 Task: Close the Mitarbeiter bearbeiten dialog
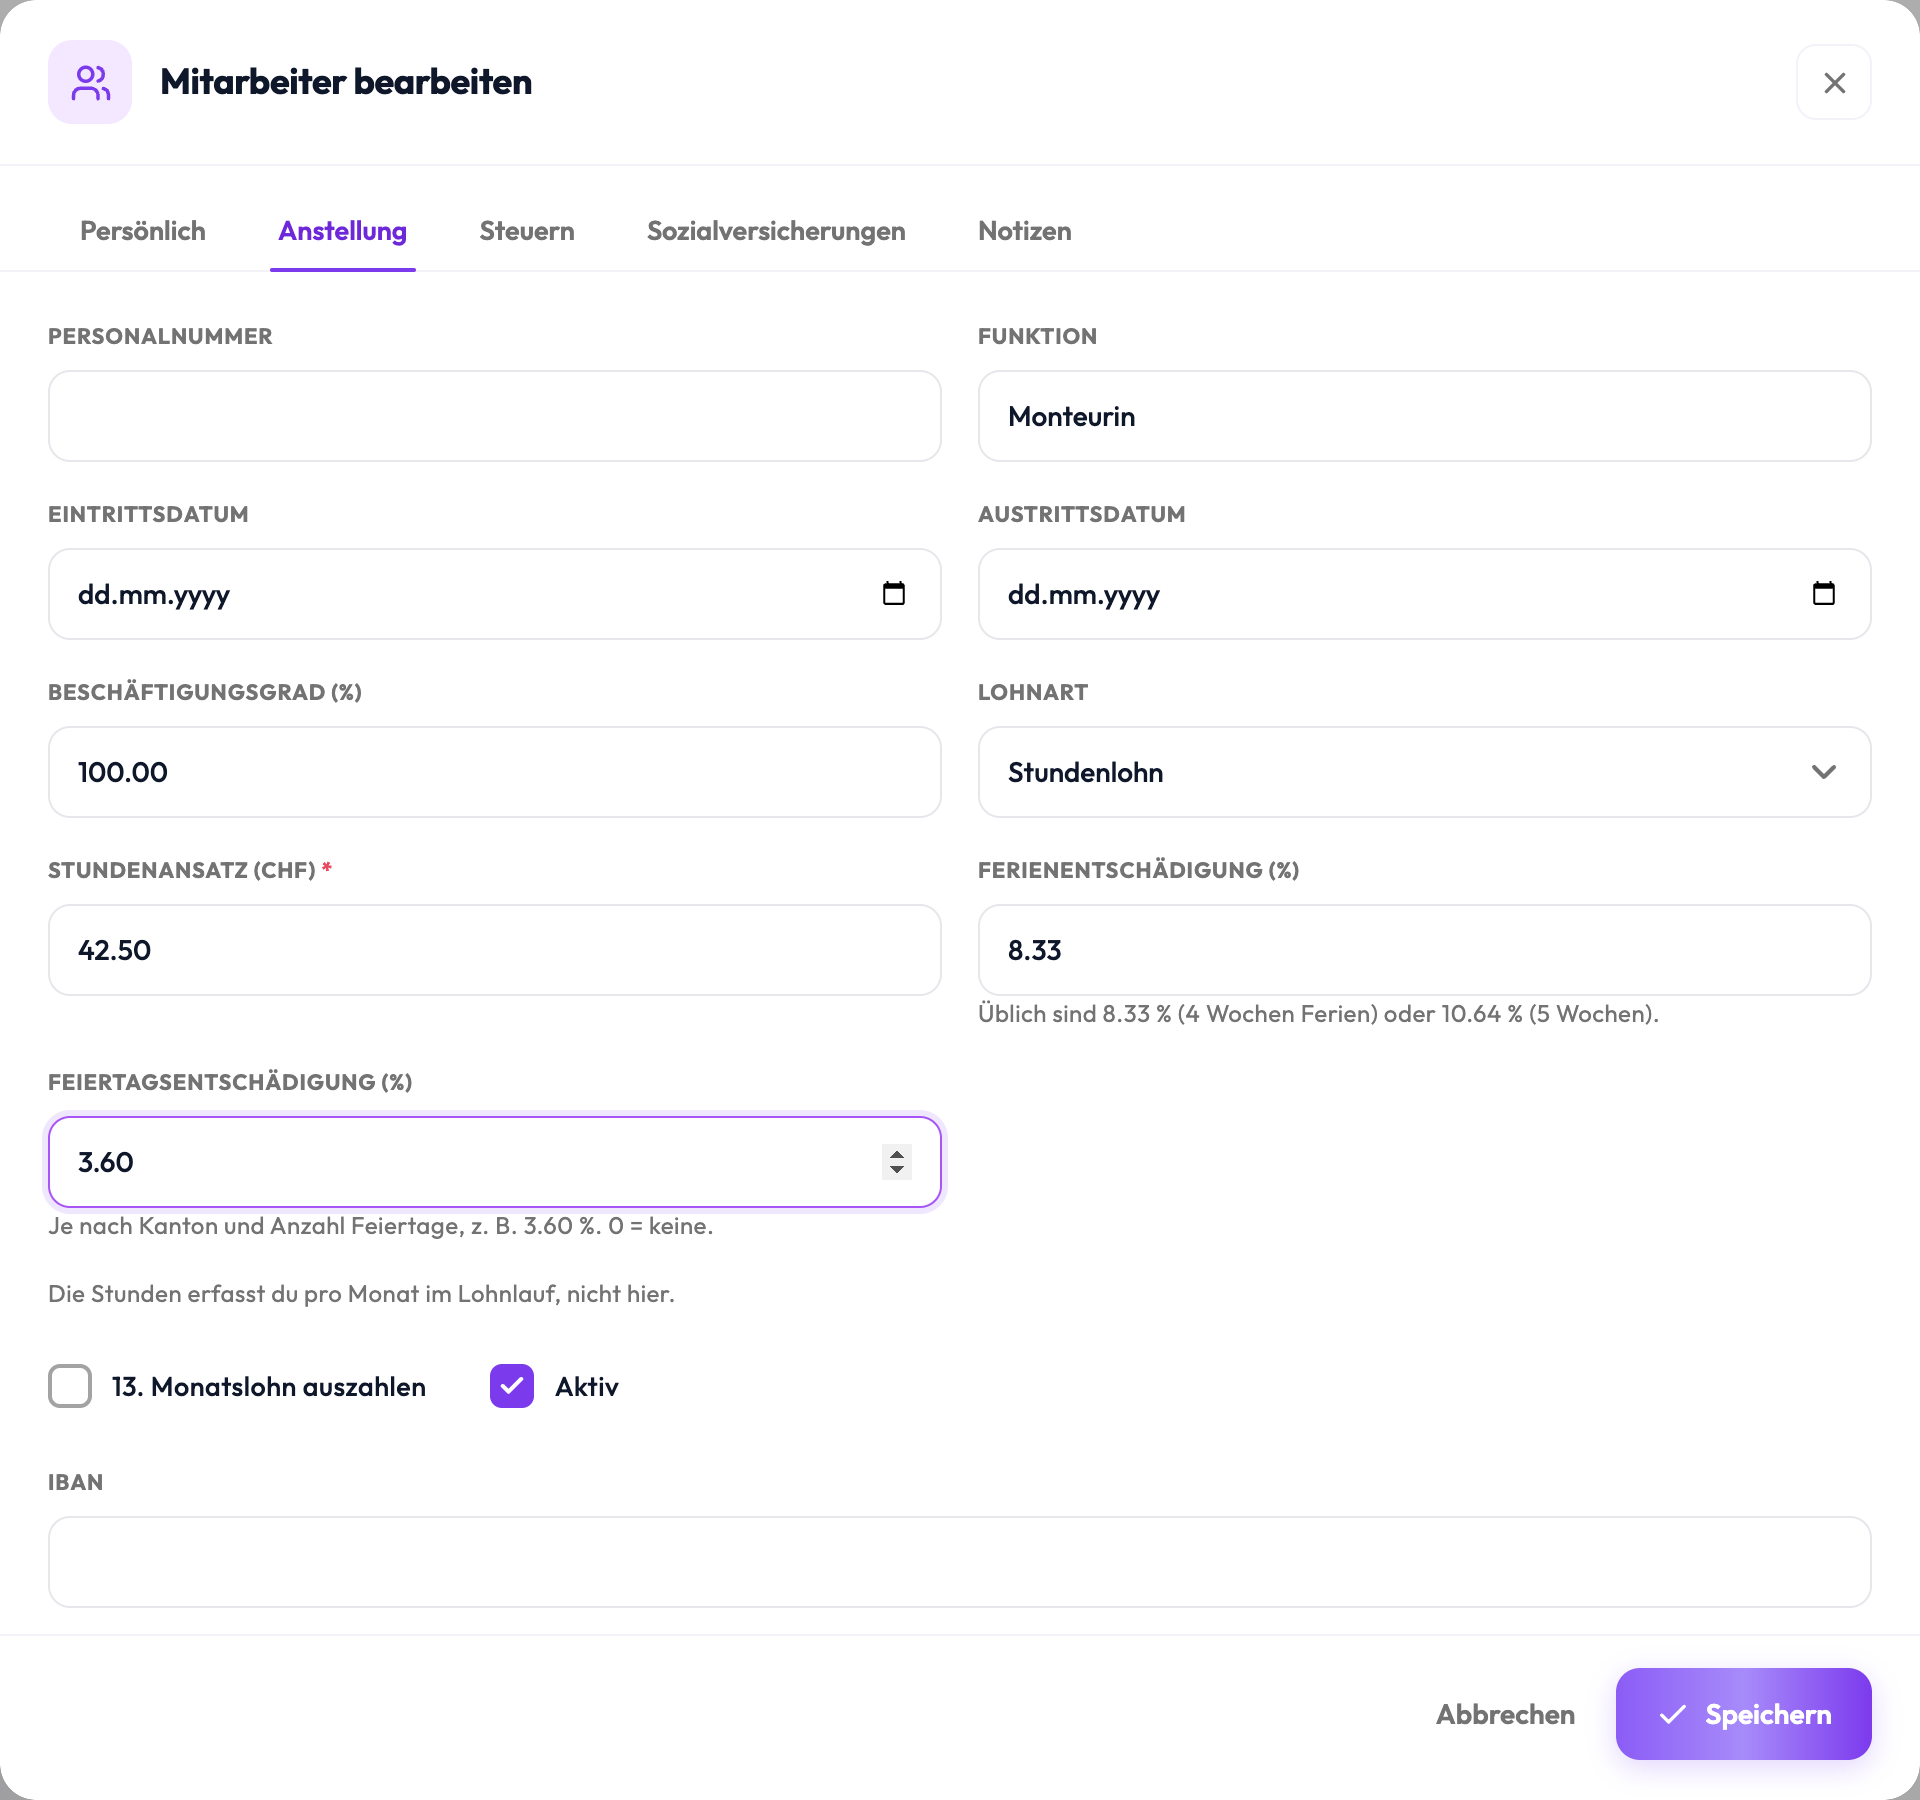click(x=1834, y=82)
